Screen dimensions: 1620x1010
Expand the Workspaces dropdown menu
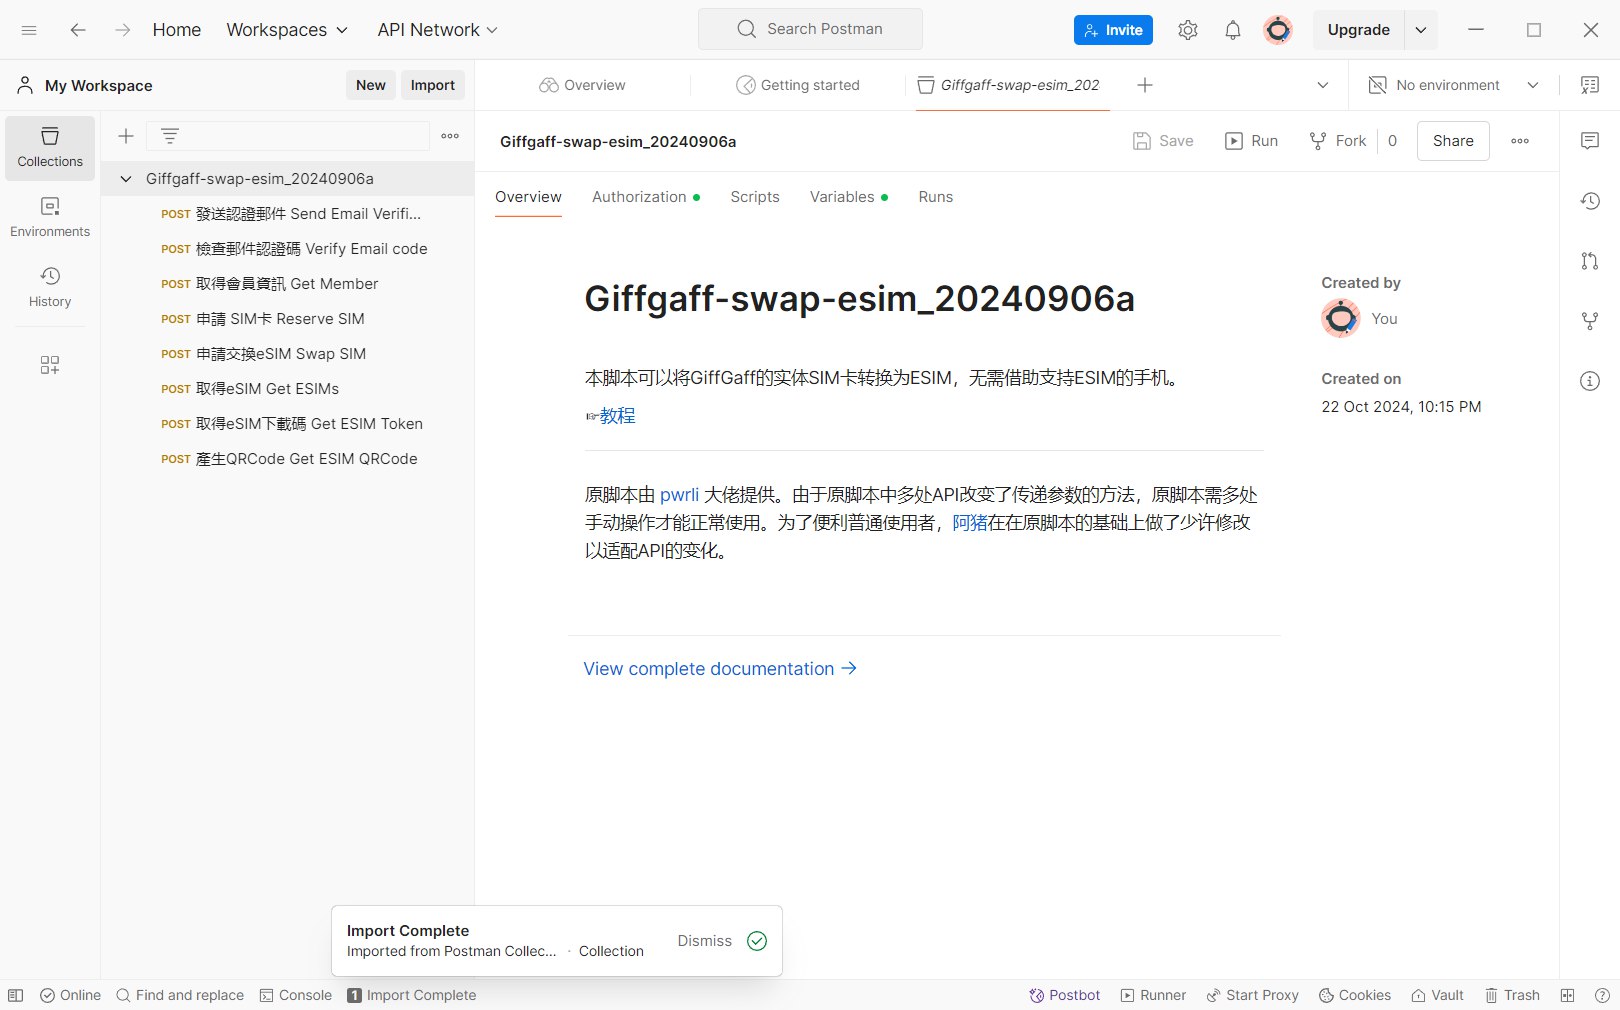[x=287, y=30]
